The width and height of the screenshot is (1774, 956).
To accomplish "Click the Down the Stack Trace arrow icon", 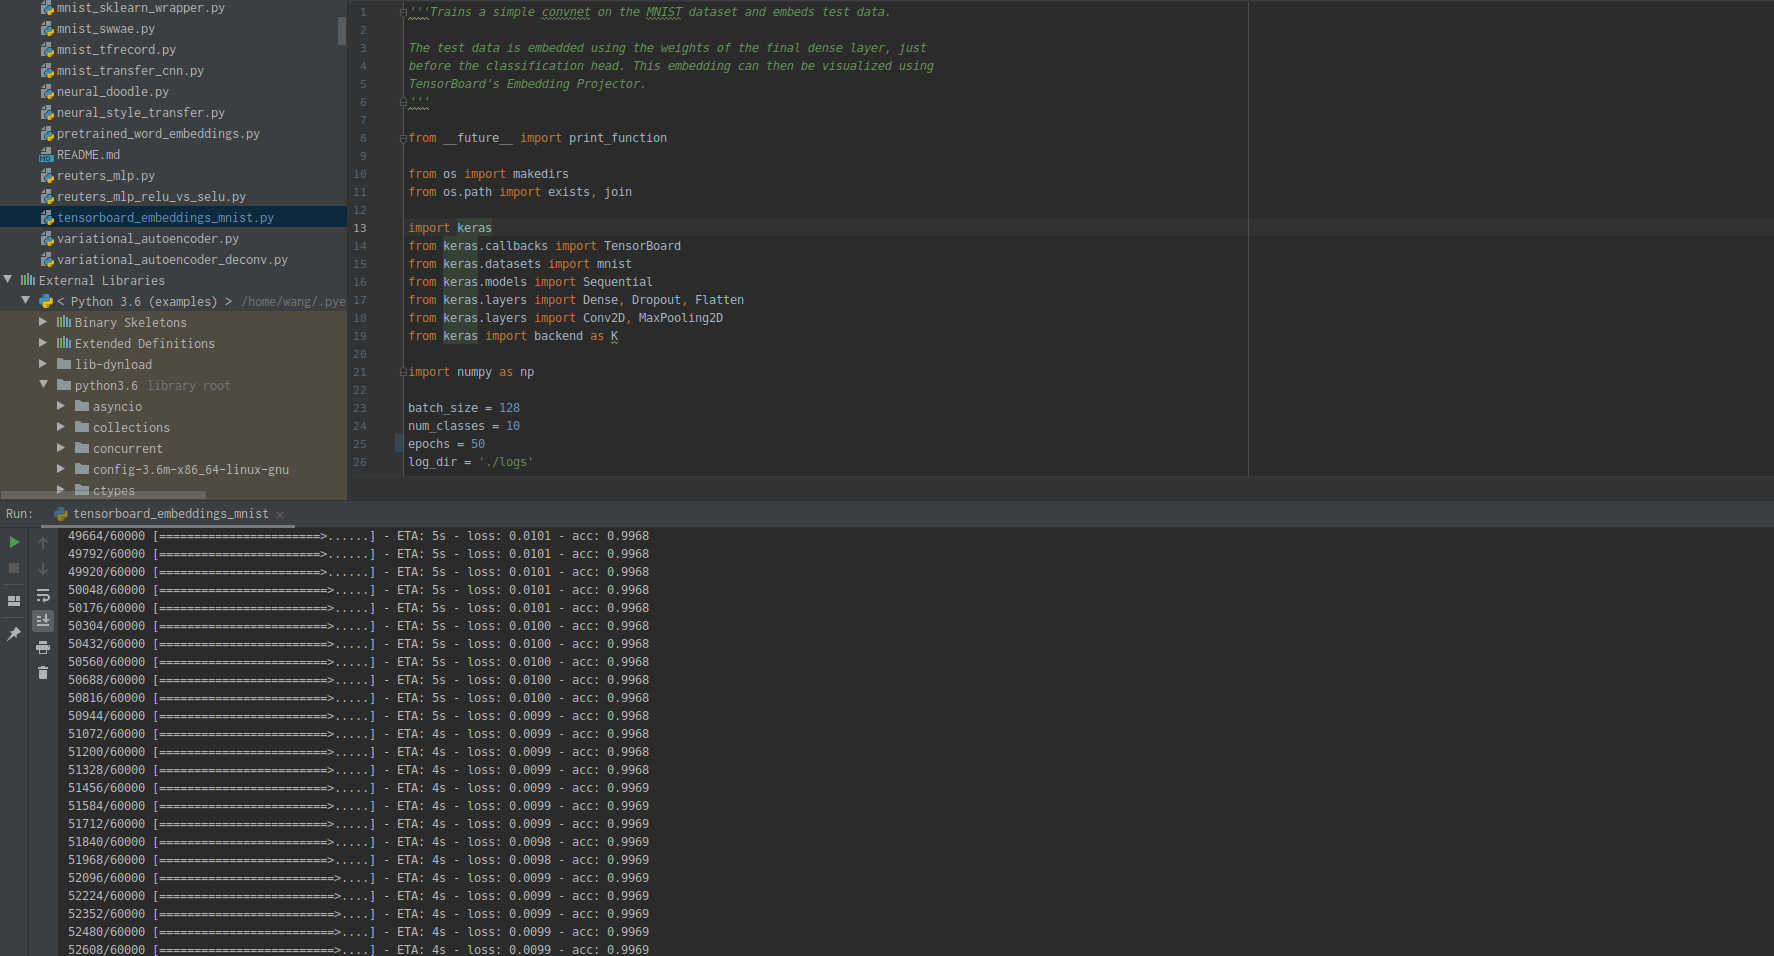I will click(43, 569).
